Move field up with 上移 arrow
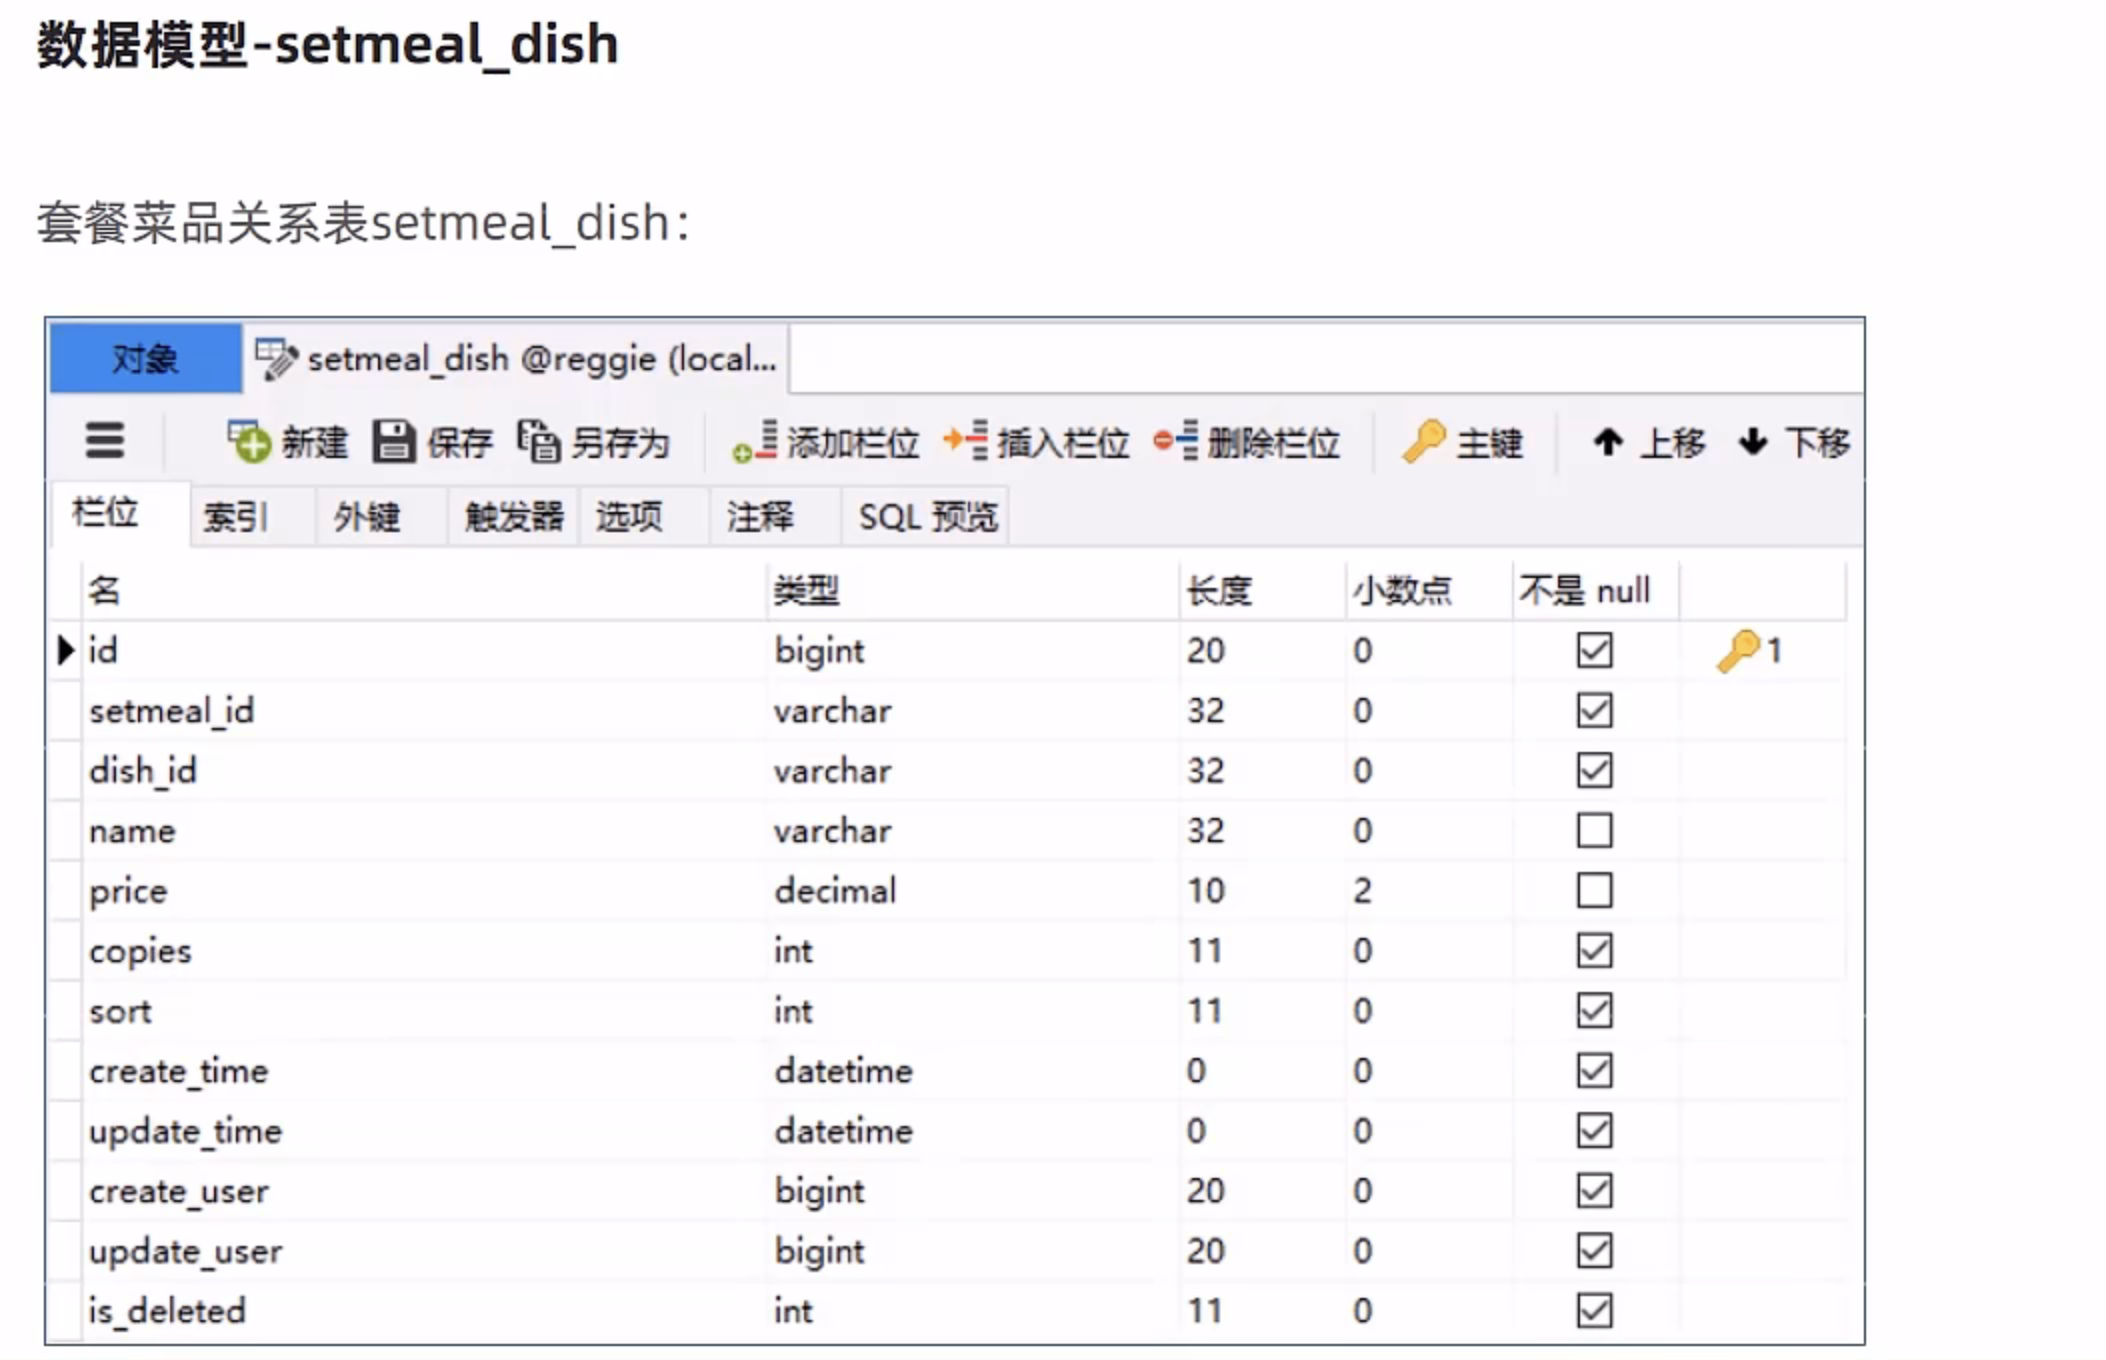The image size is (2106, 1360). point(1608,441)
